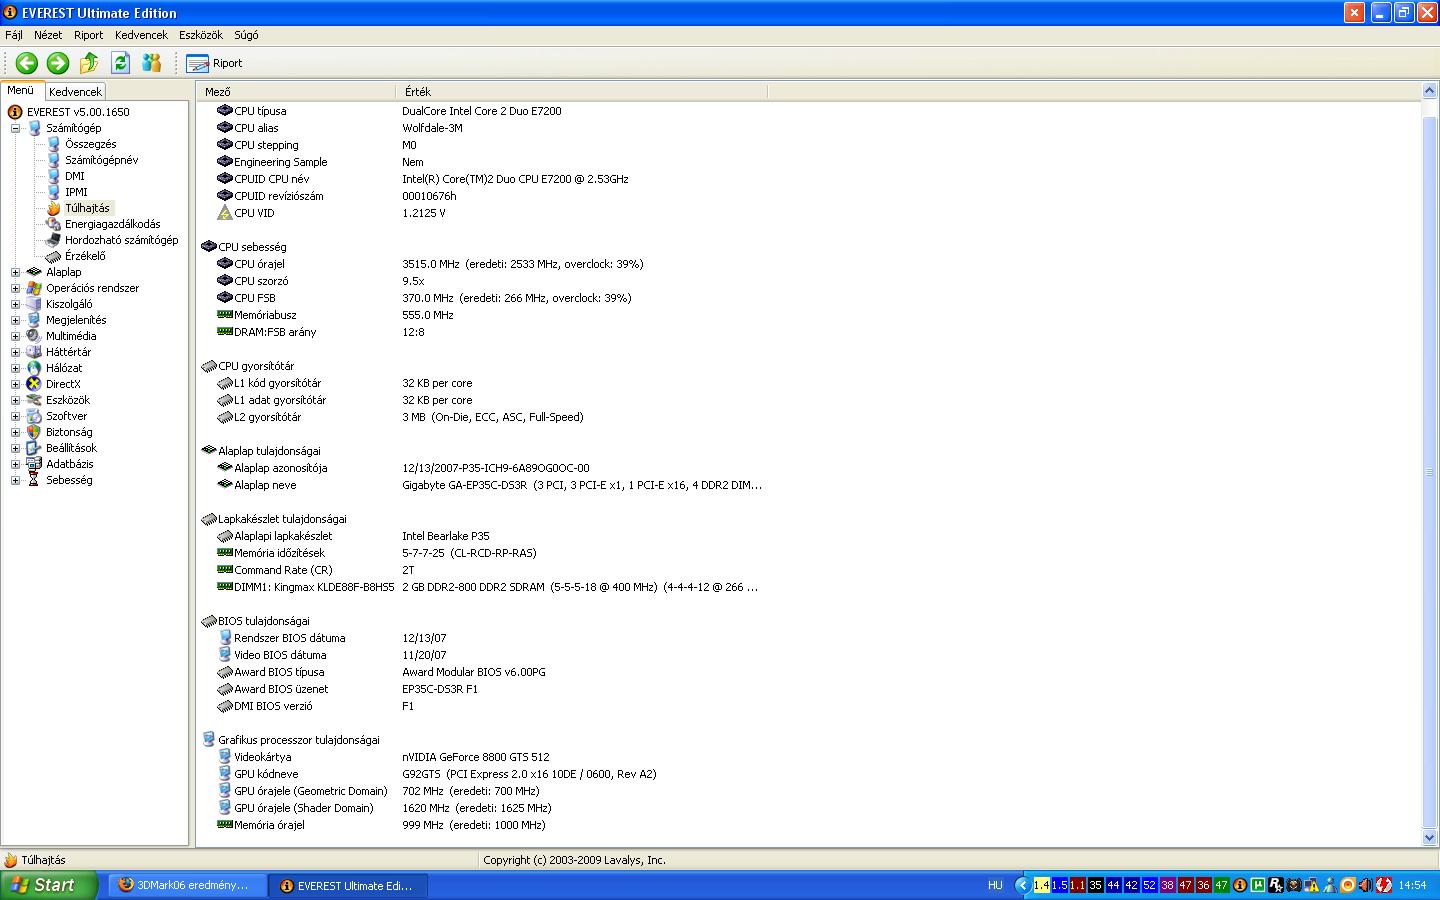The width and height of the screenshot is (1440, 900).
Task: Open the Windows Start button
Action: pos(49,885)
